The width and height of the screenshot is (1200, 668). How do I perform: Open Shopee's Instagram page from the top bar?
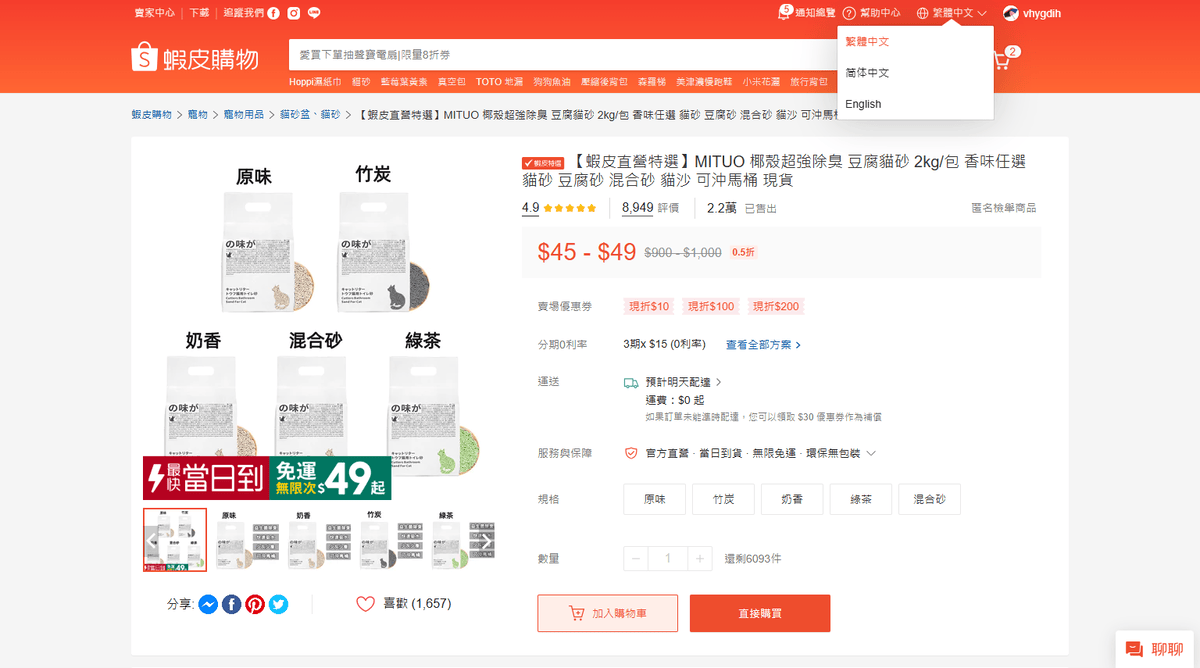pyautogui.click(x=294, y=13)
